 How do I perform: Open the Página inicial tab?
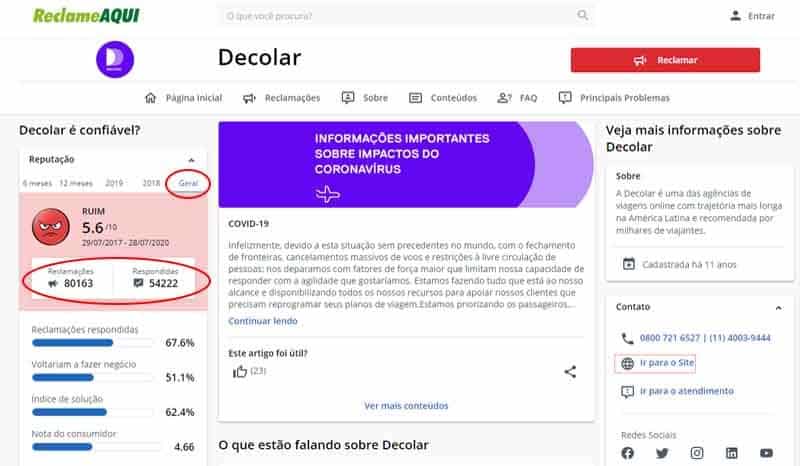193,98
